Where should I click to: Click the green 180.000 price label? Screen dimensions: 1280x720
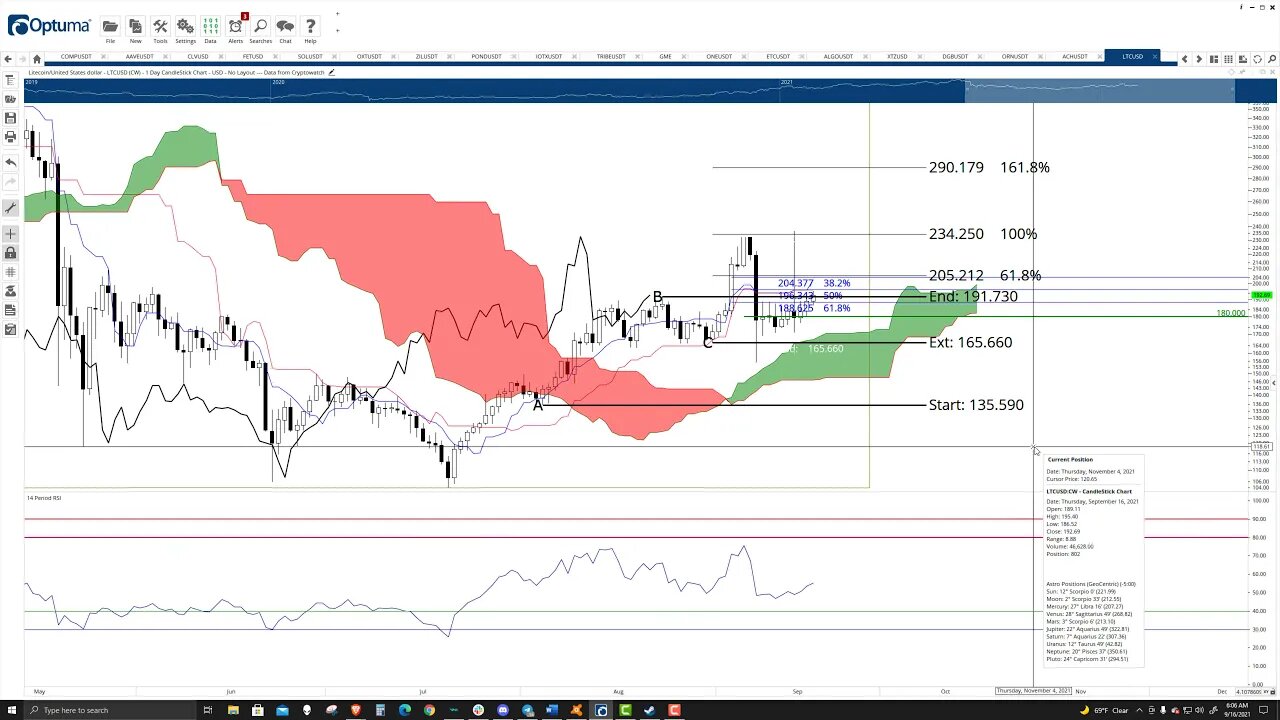pos(1230,313)
